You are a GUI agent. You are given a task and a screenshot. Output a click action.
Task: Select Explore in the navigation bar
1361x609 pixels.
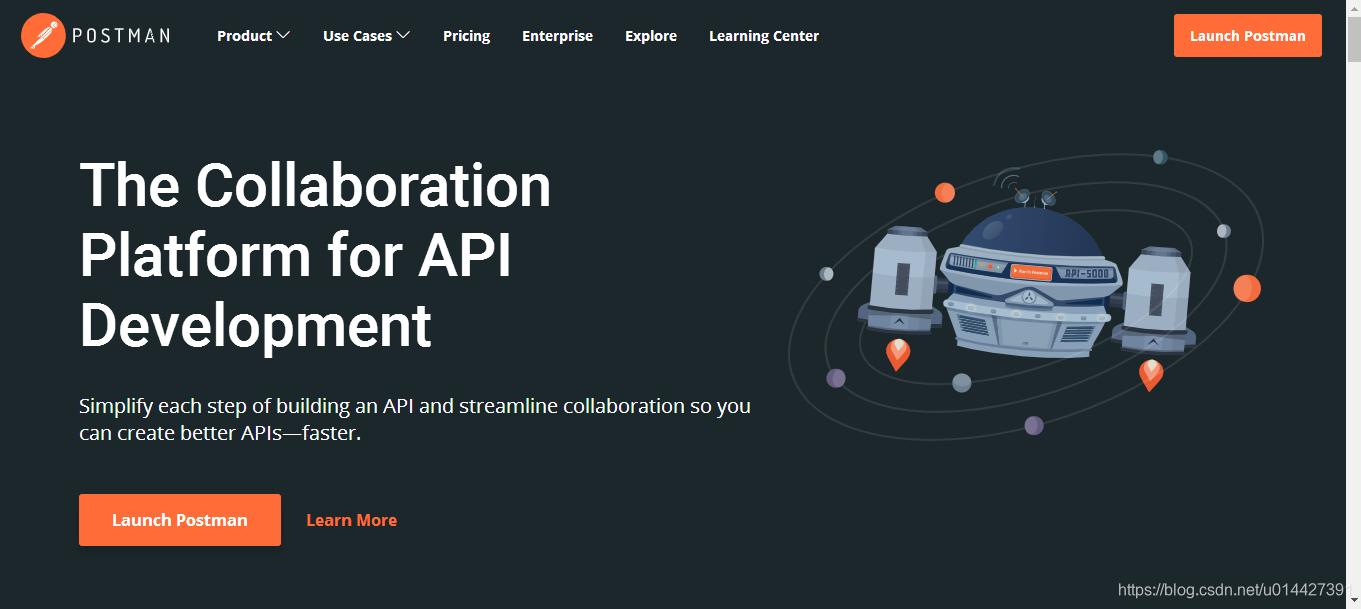pos(651,36)
